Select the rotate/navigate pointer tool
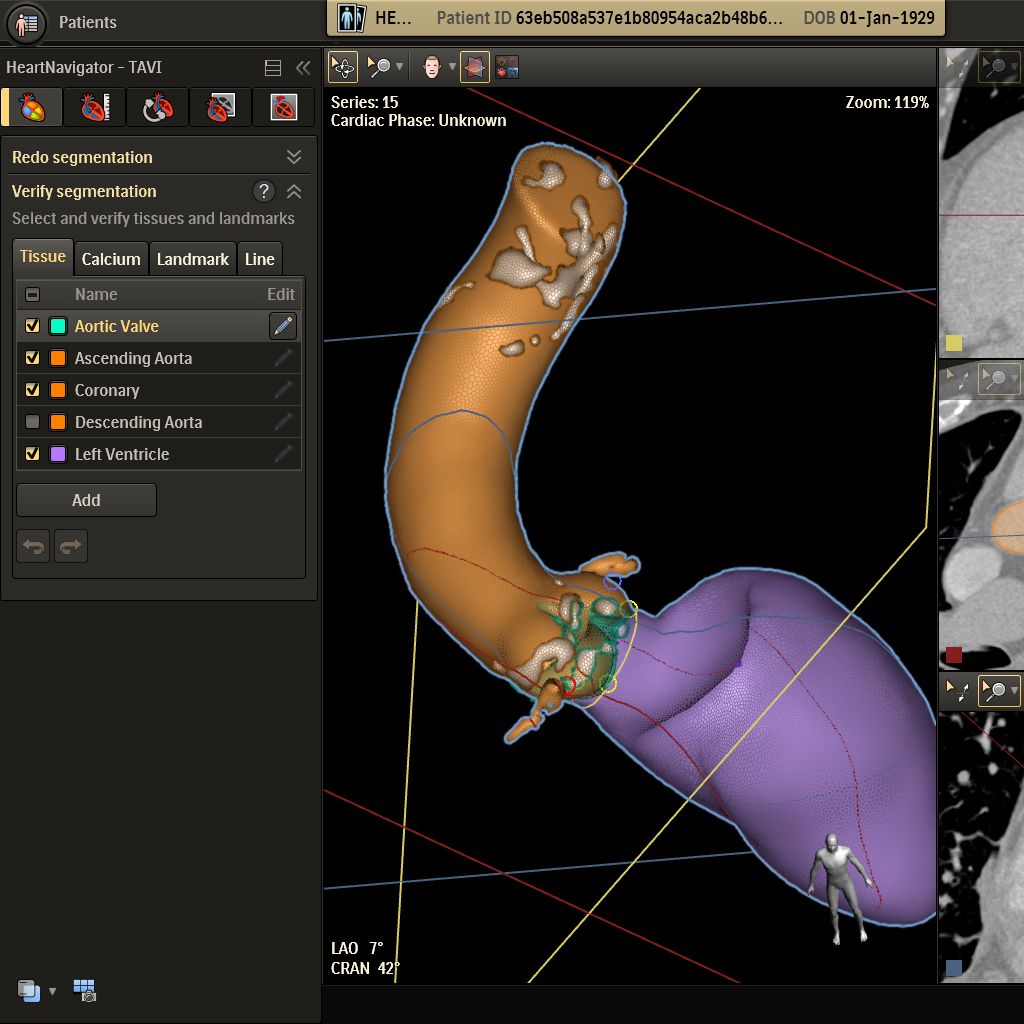 (343, 67)
